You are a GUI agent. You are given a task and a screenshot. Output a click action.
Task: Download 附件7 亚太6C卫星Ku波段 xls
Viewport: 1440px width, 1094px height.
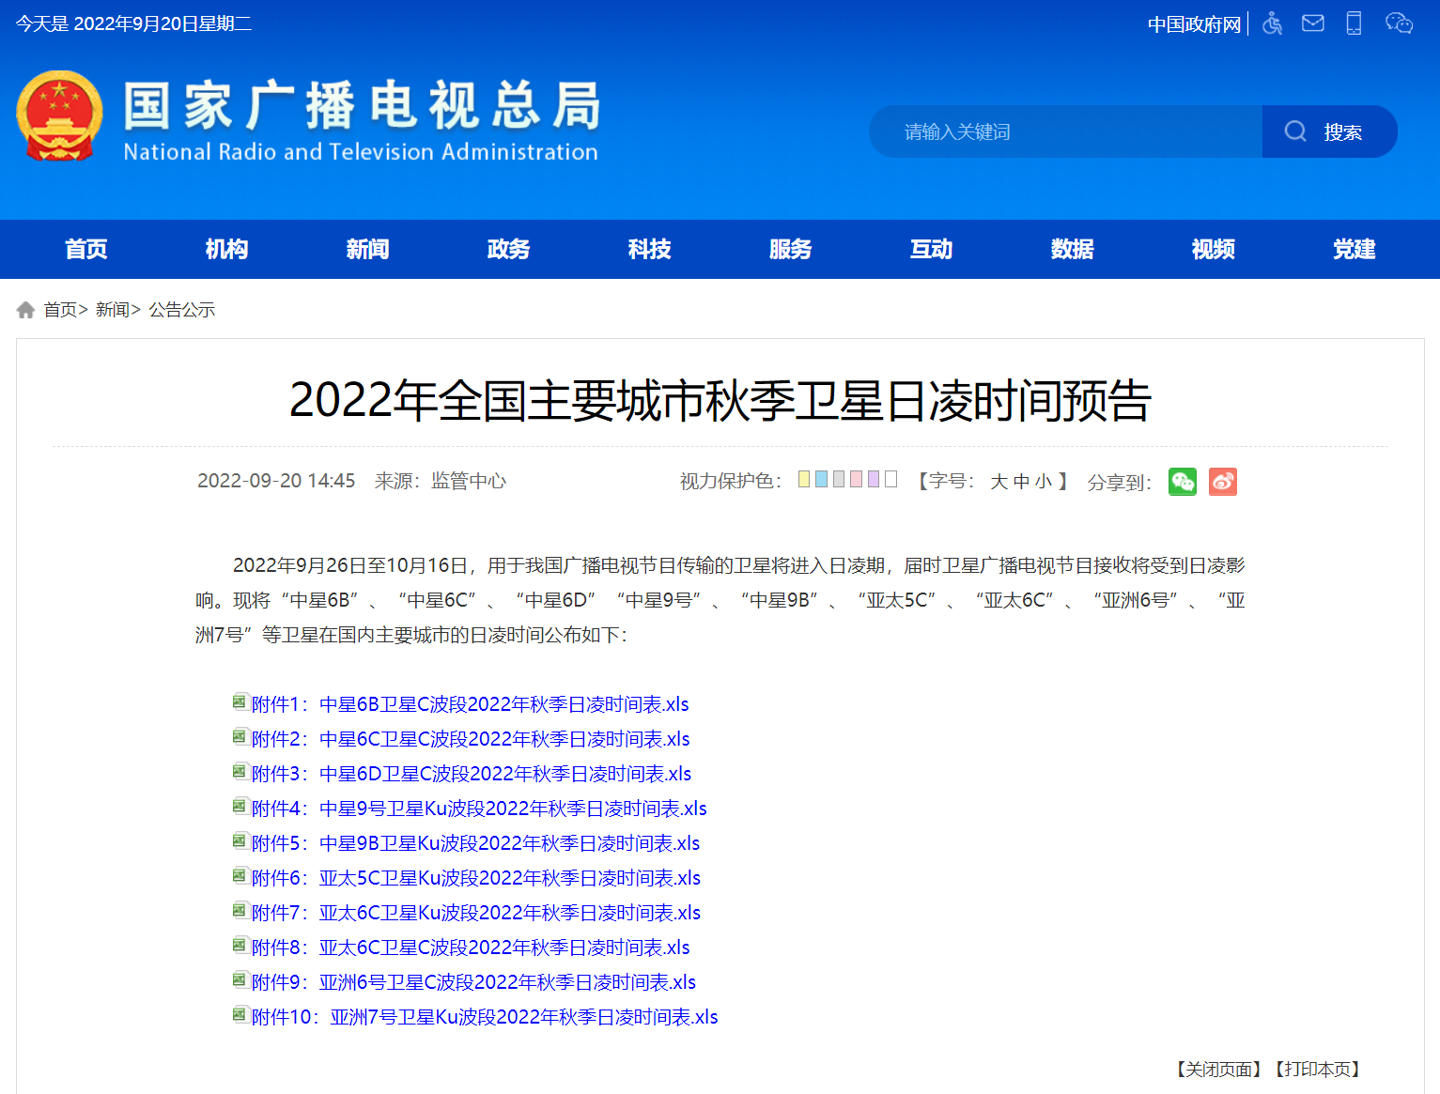point(476,913)
